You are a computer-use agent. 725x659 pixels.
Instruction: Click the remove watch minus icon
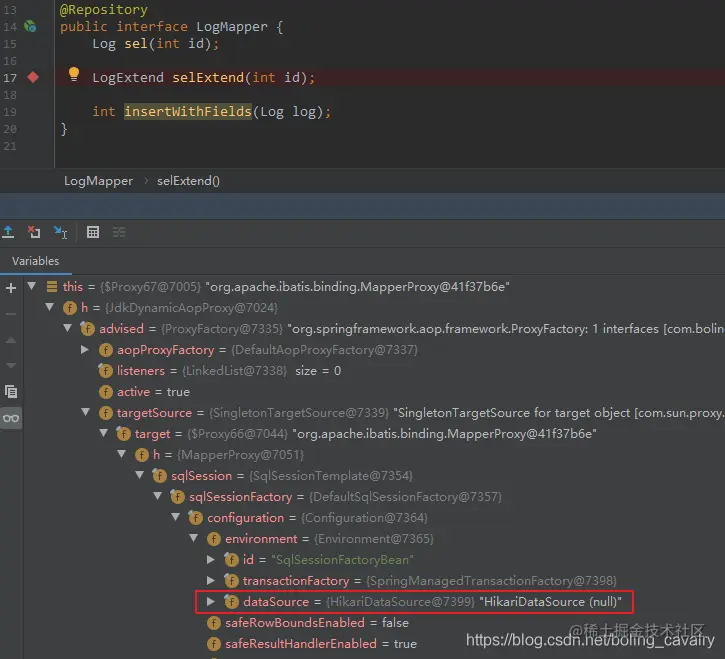[11, 314]
